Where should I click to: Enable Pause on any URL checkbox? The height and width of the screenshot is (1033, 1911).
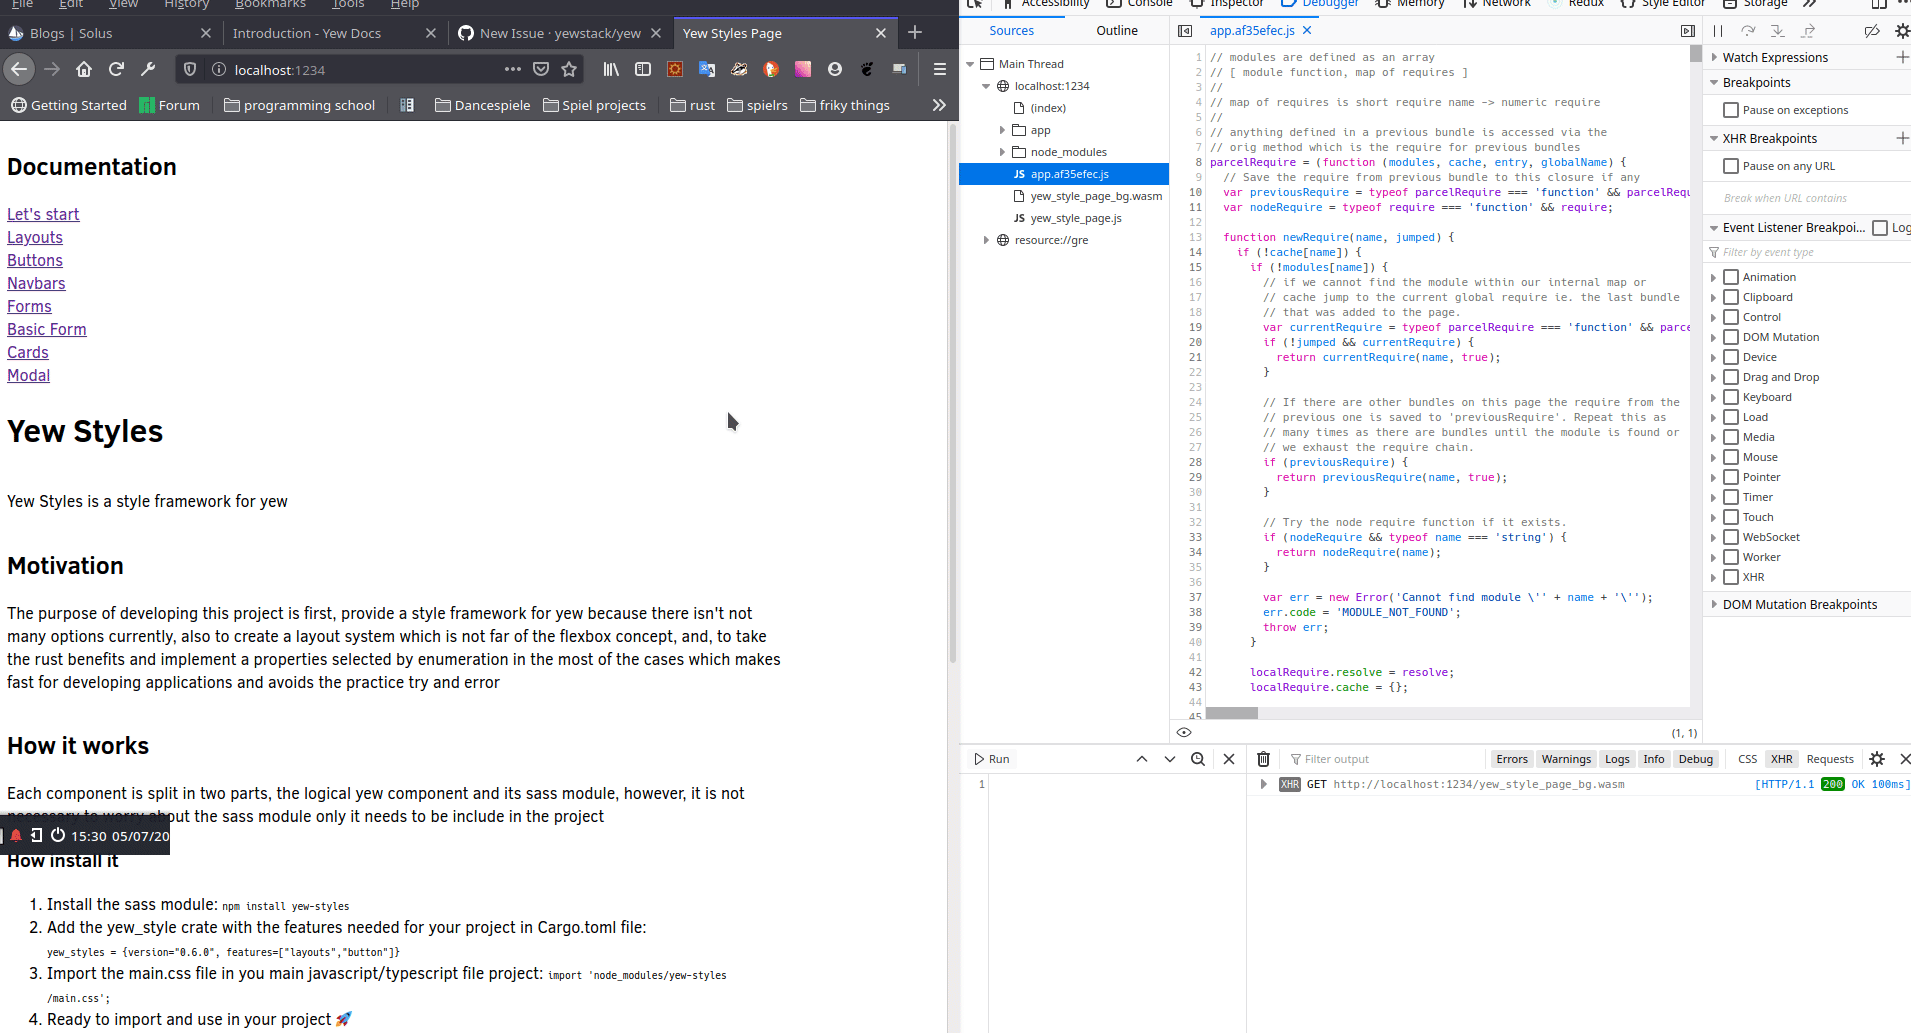[1731, 166]
